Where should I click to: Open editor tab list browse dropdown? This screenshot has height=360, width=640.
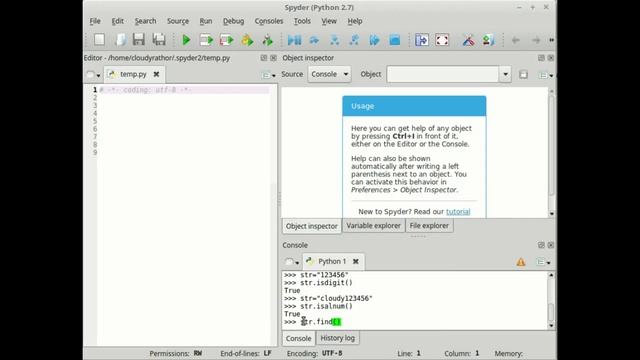click(x=93, y=75)
